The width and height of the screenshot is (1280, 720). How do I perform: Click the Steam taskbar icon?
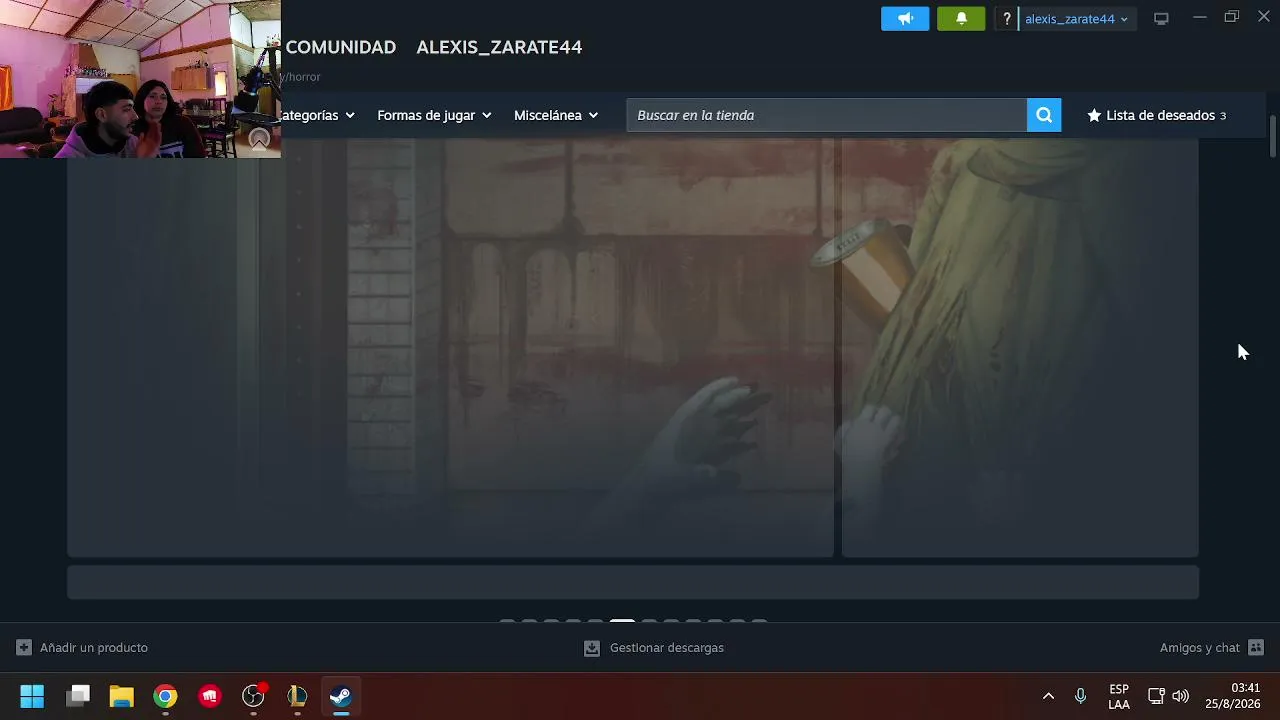(x=341, y=696)
